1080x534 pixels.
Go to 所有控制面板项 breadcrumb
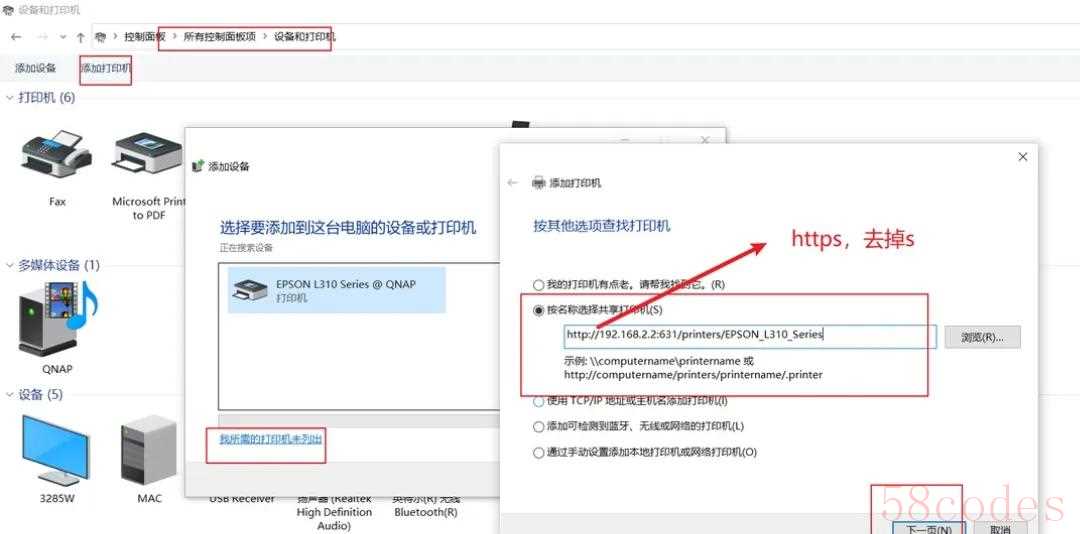pyautogui.click(x=220, y=37)
